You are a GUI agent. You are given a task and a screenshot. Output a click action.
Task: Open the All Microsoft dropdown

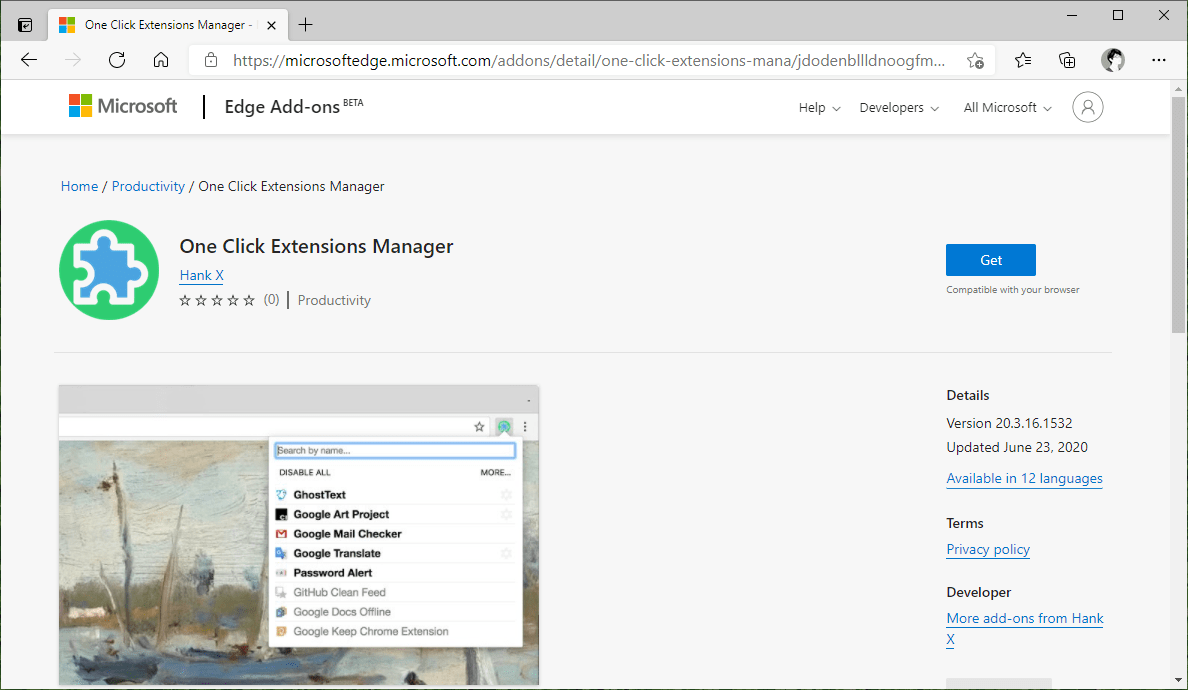[x=1005, y=107]
